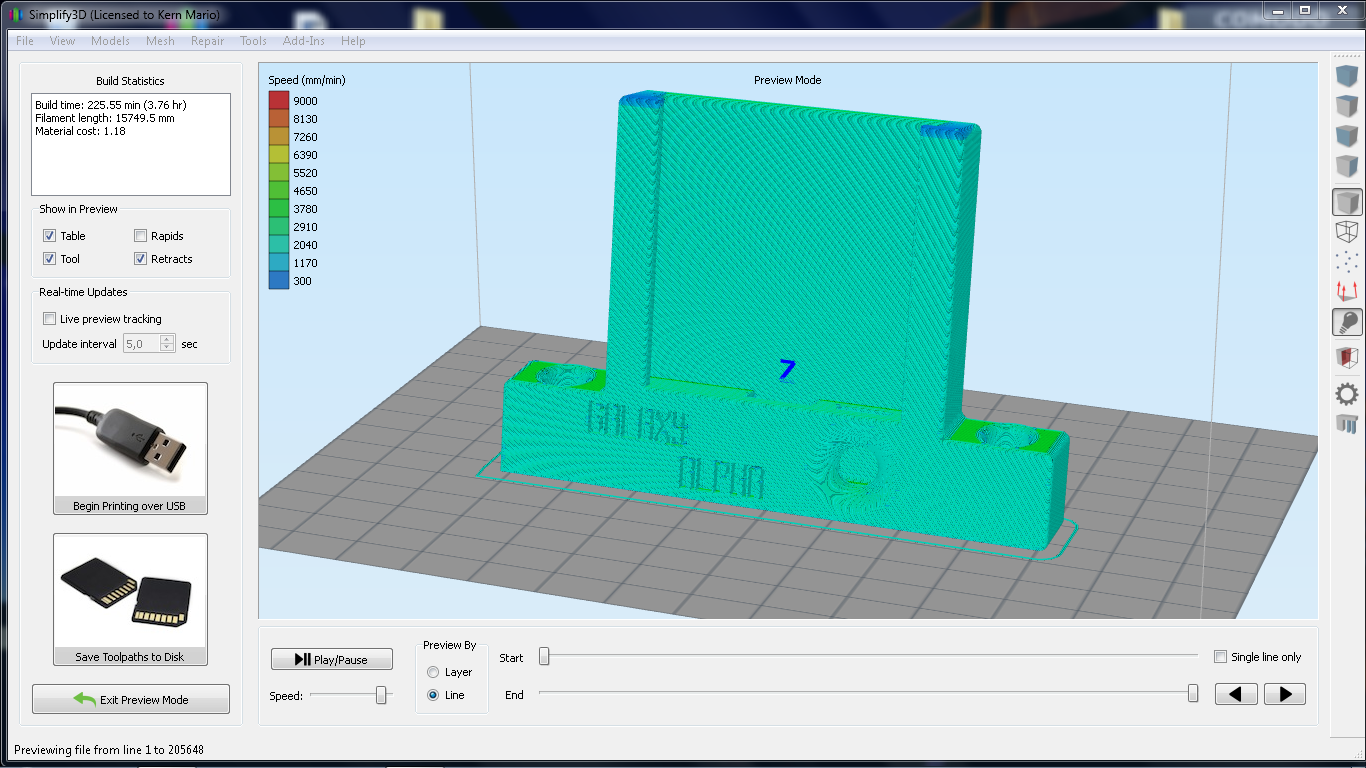The image size is (1366, 768).
Task: Open cross section view icon
Action: point(1347,357)
